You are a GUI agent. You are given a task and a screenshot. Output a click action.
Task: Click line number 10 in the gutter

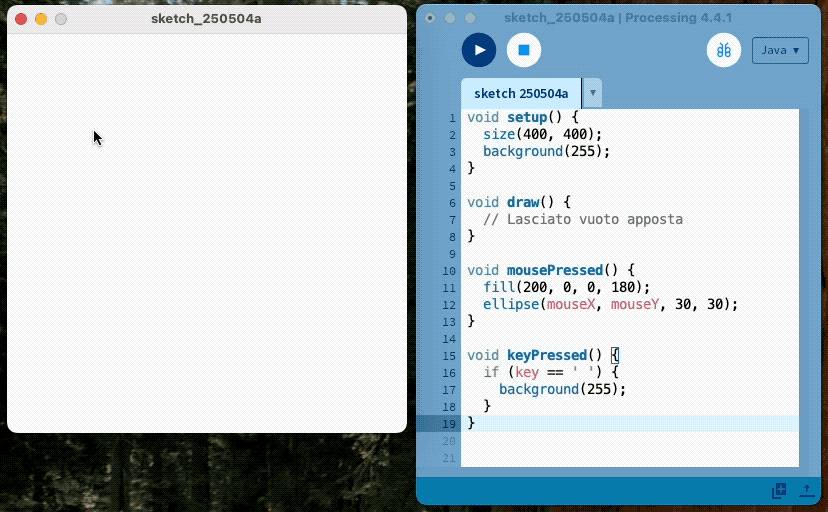click(448, 270)
